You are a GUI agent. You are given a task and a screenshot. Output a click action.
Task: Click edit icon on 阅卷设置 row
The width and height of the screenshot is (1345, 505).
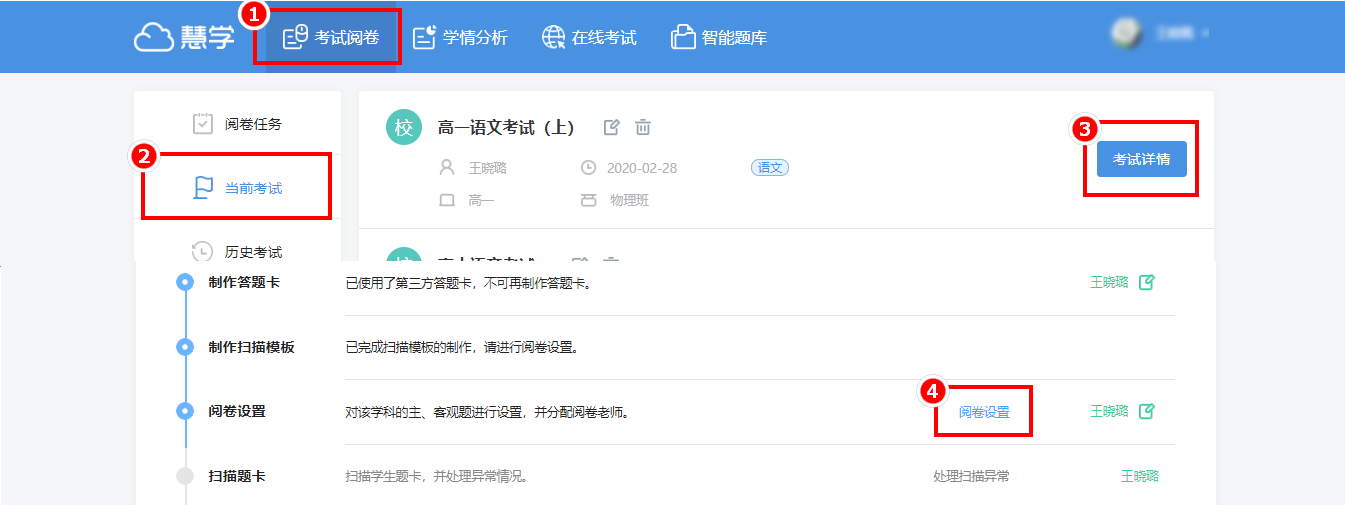[x=1147, y=411]
